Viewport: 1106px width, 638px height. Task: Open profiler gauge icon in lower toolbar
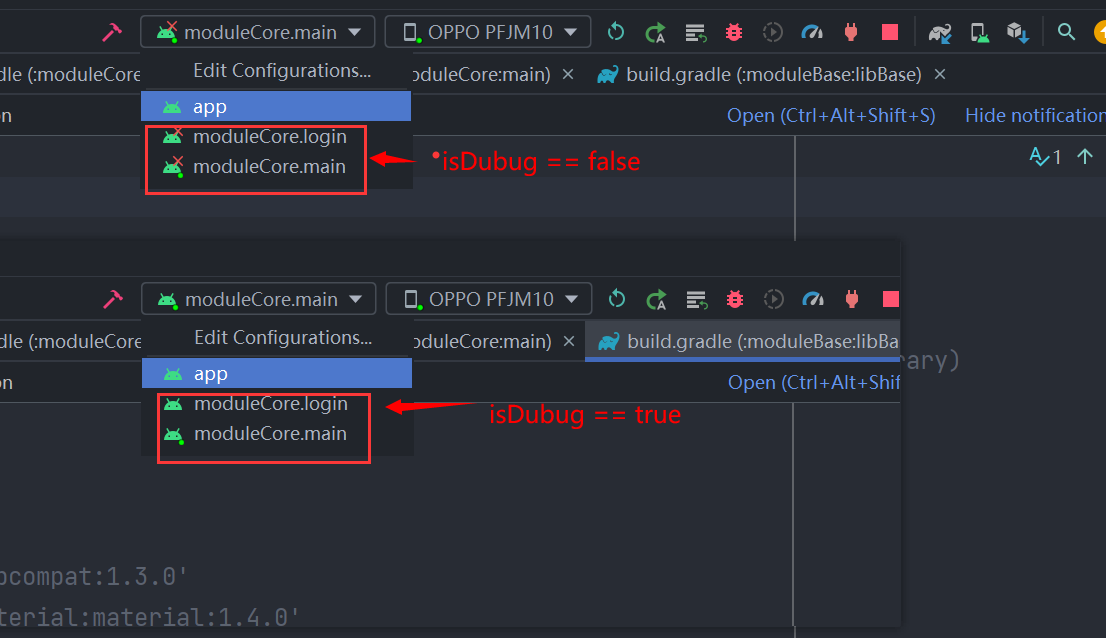(813, 300)
